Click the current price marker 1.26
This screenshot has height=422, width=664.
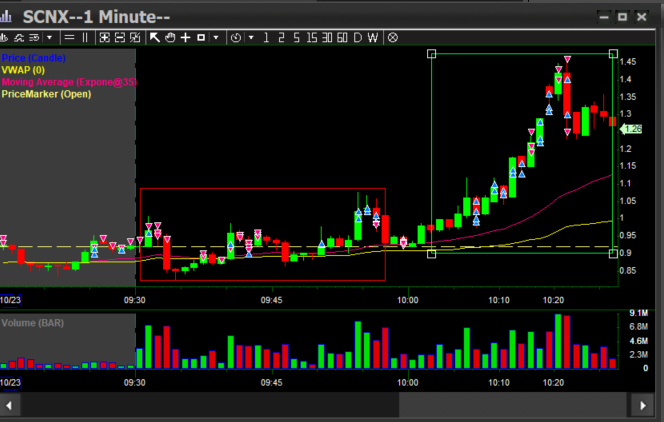click(631, 129)
